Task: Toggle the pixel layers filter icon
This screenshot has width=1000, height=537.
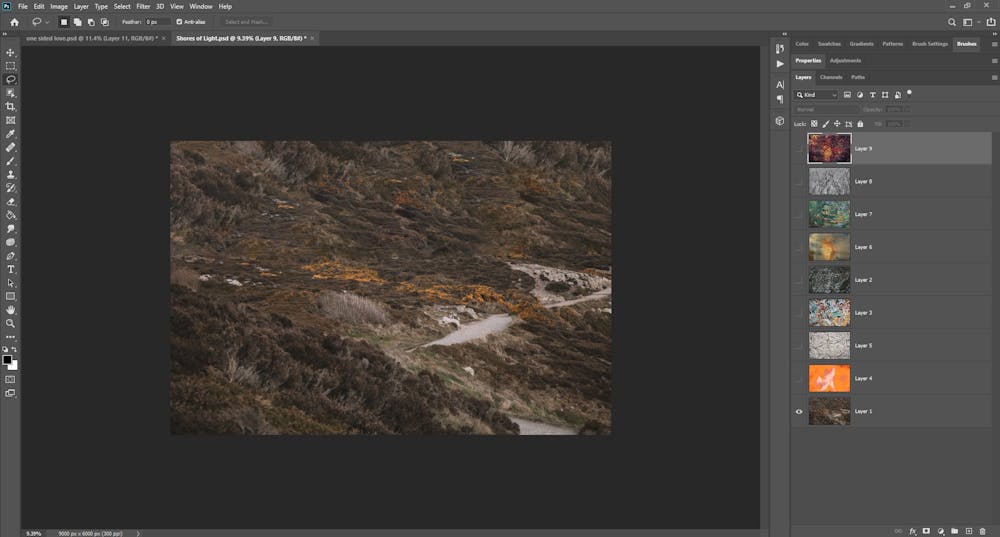Action: (847, 94)
